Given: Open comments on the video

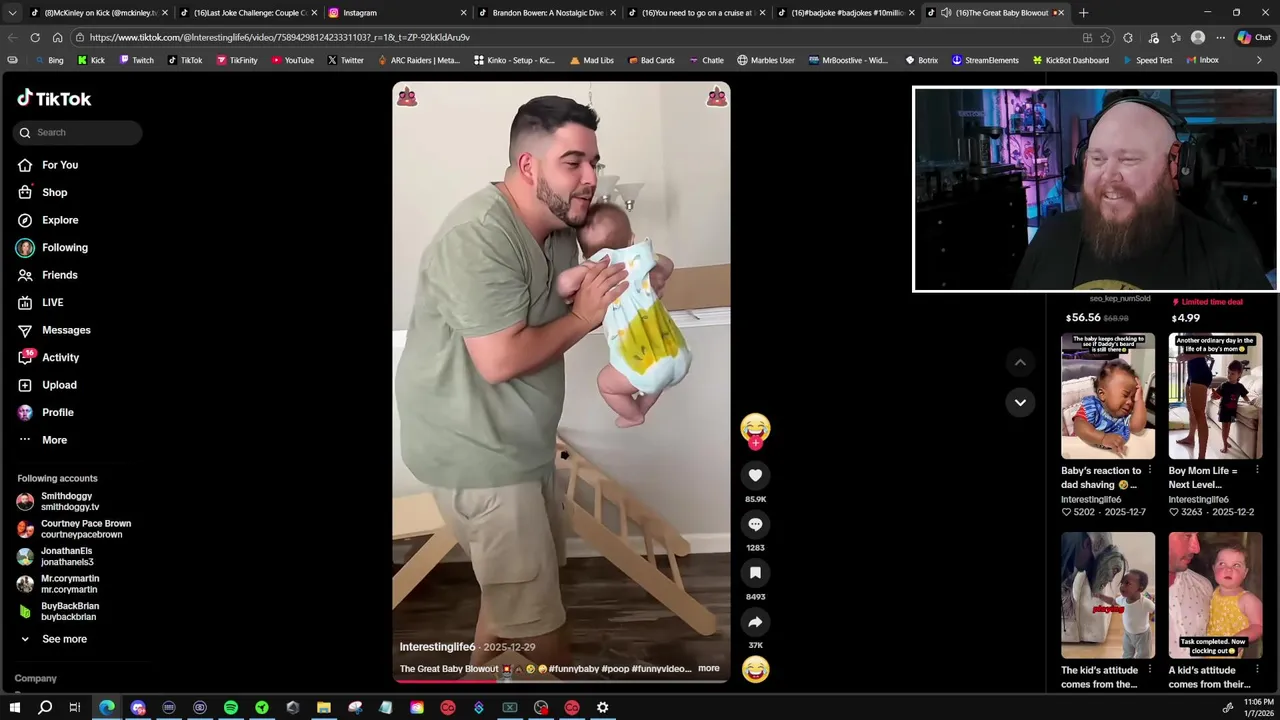Looking at the screenshot, I should (x=755, y=524).
